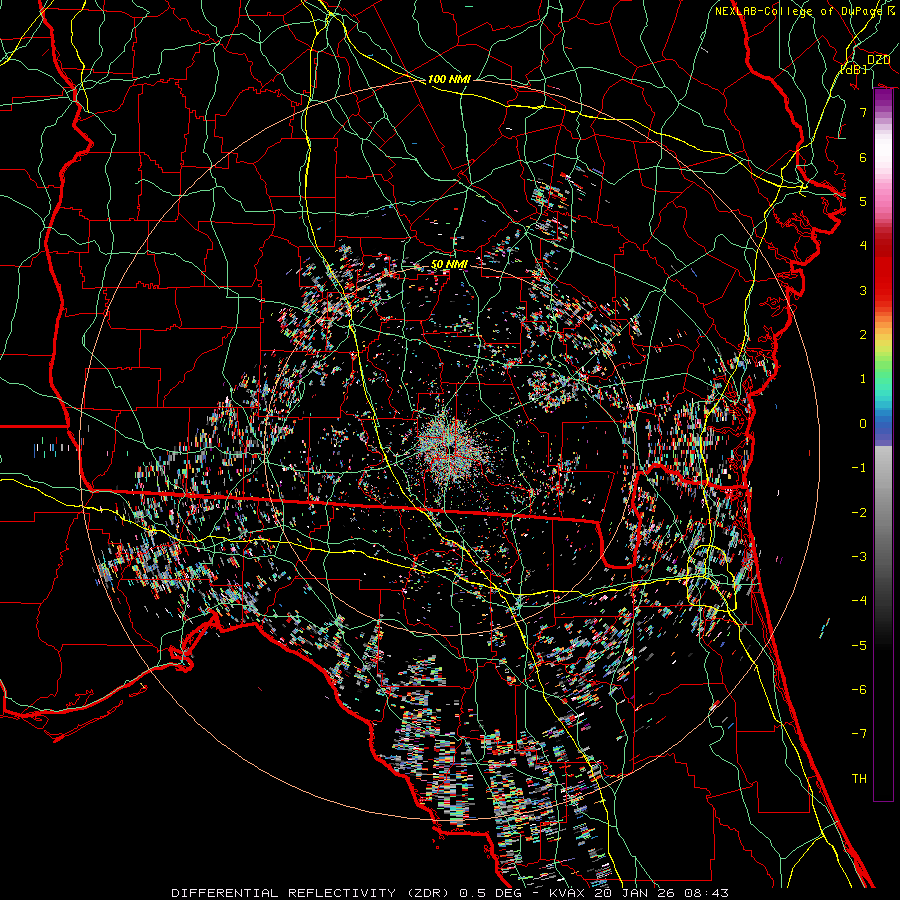Select the -1 value on the color scale
Image resolution: width=900 pixels, height=900 pixels.
click(x=859, y=468)
